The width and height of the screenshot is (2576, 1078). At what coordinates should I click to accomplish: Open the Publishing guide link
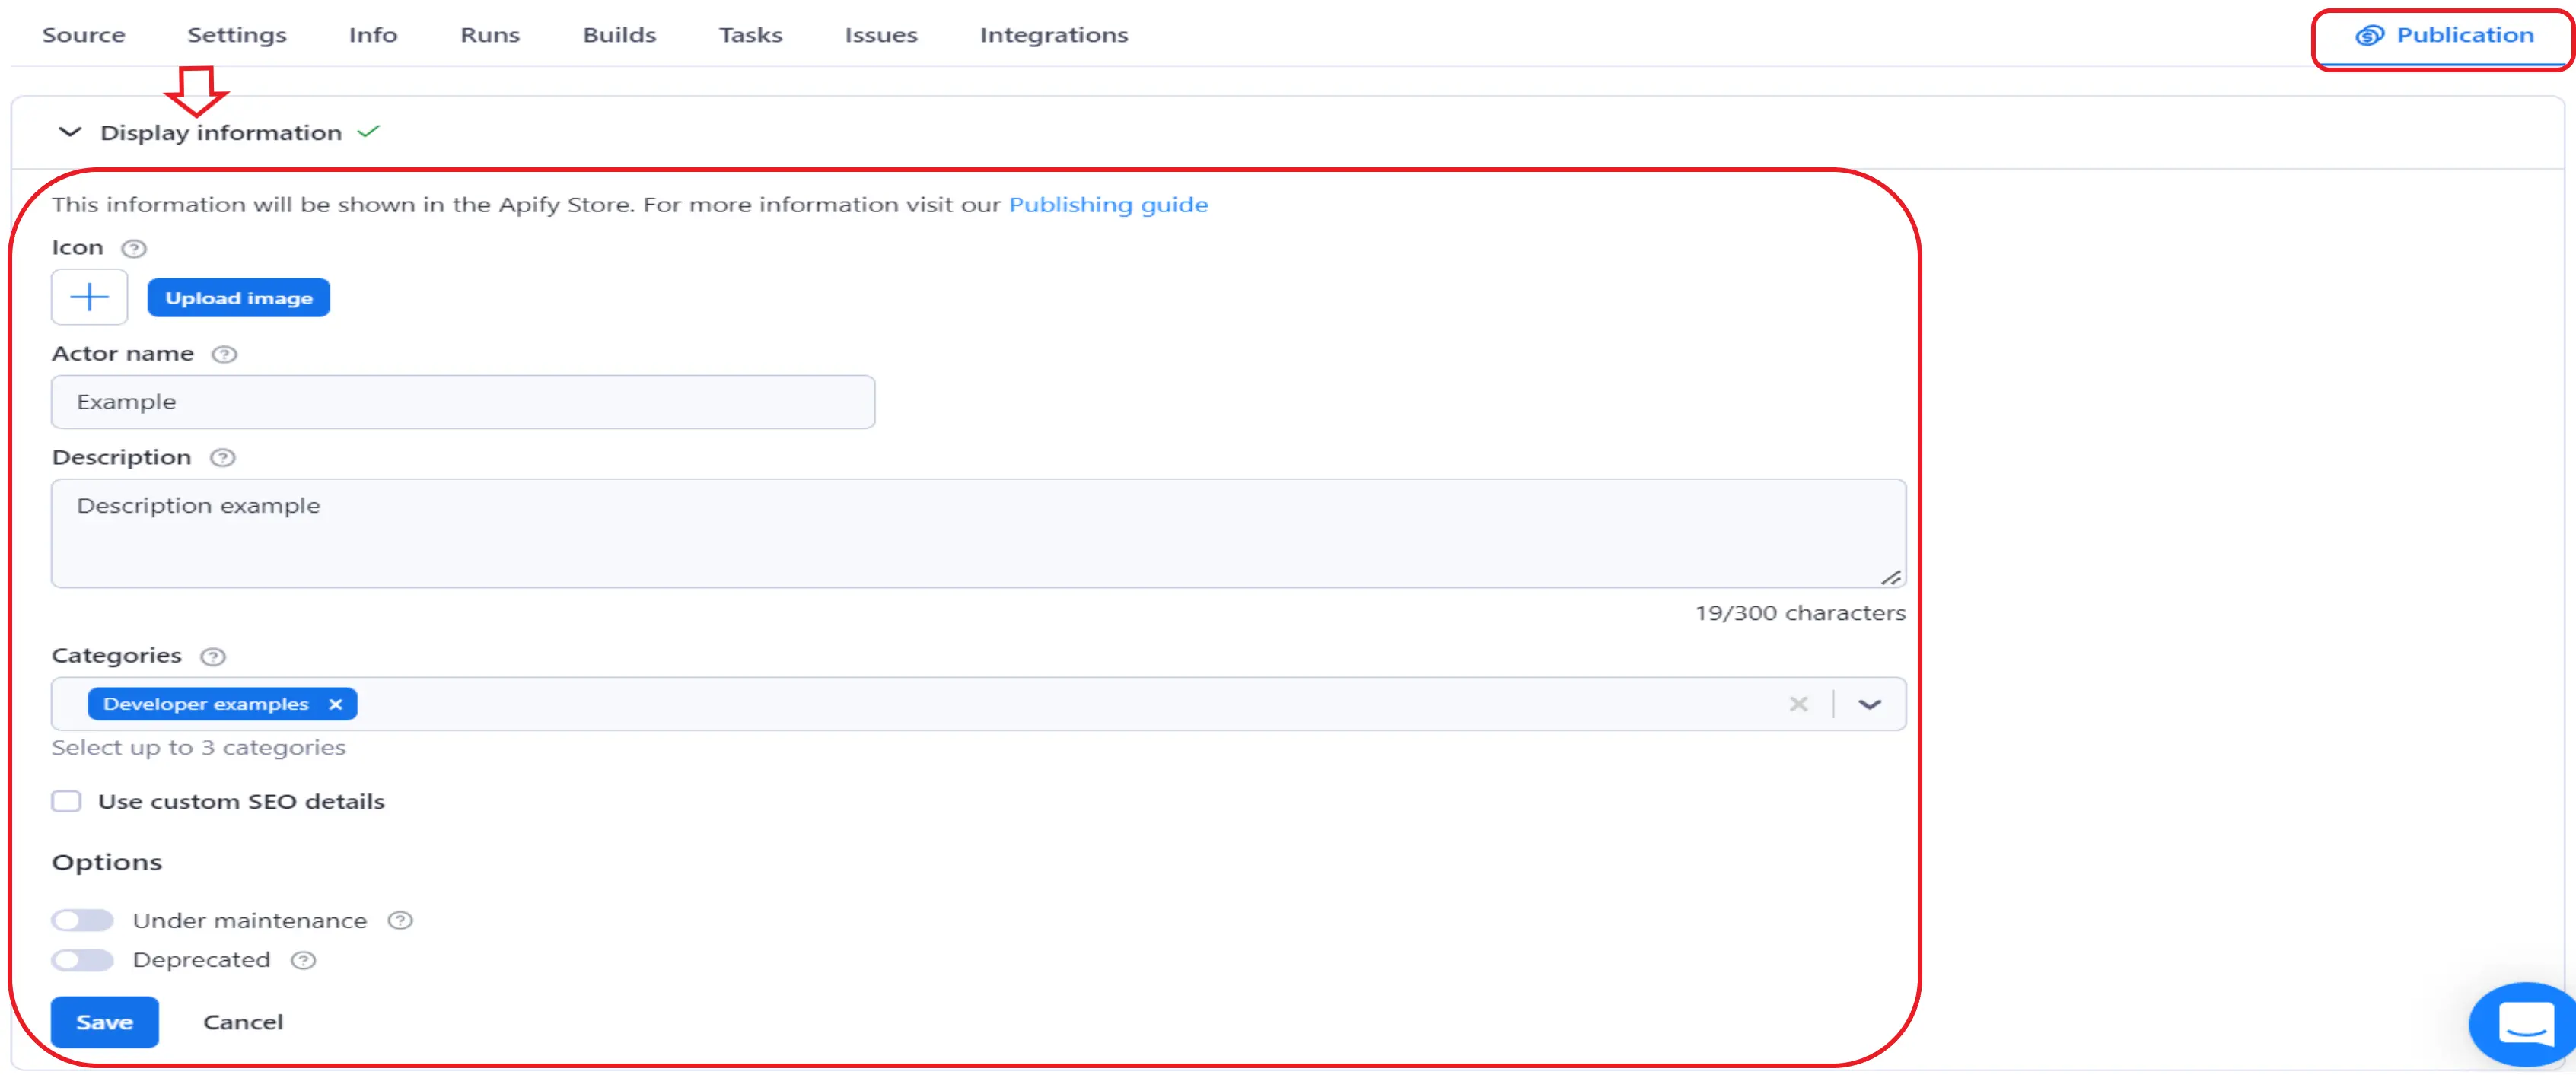click(1107, 205)
